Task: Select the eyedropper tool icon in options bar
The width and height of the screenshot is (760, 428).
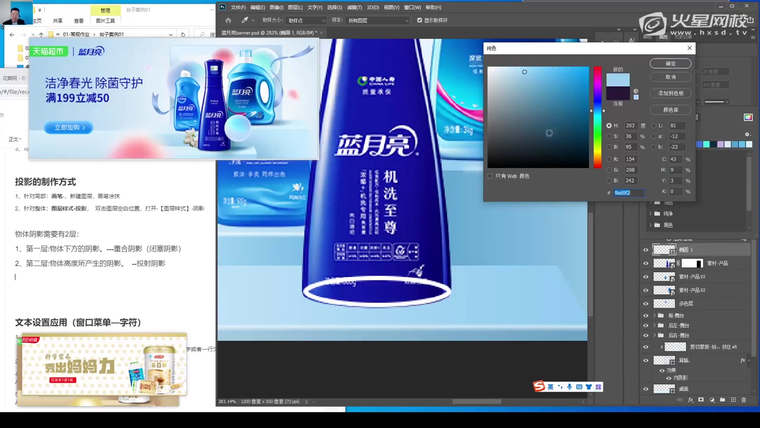Action: coord(245,20)
